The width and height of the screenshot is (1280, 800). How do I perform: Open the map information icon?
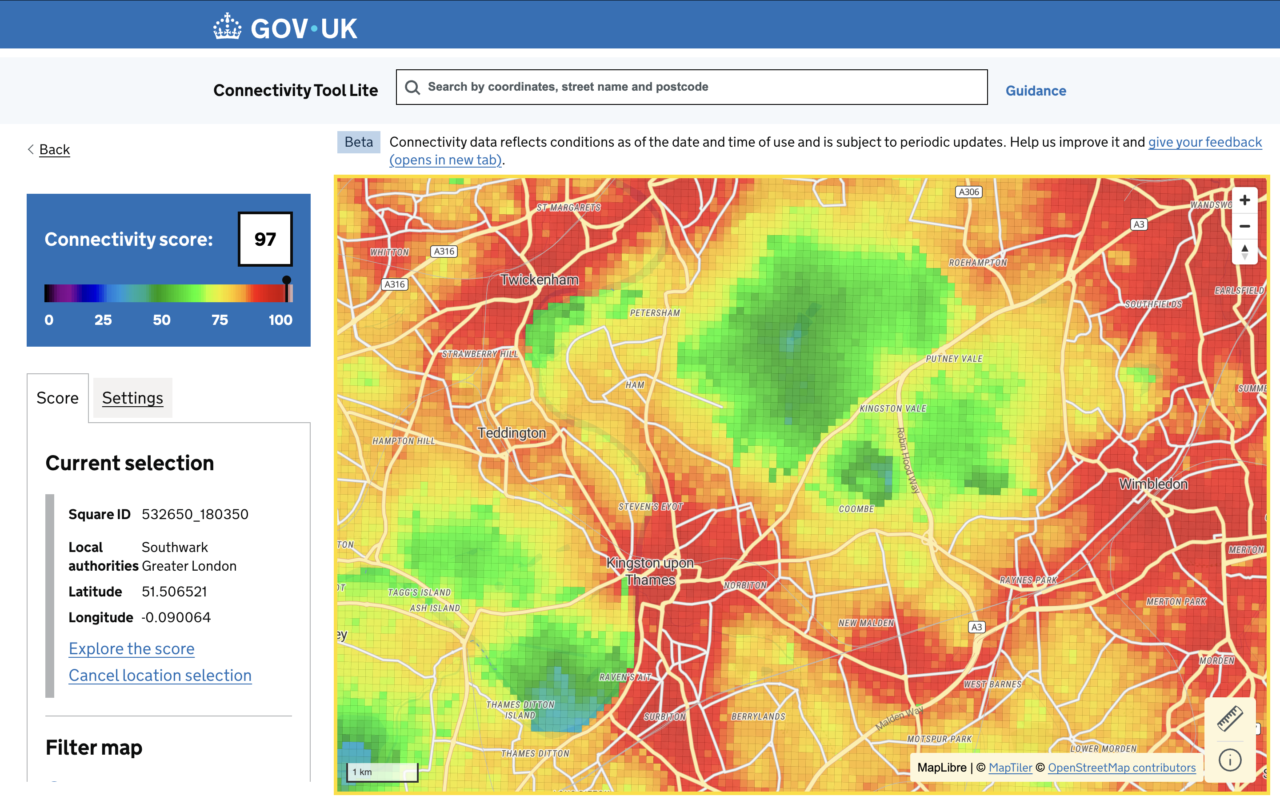[1229, 760]
